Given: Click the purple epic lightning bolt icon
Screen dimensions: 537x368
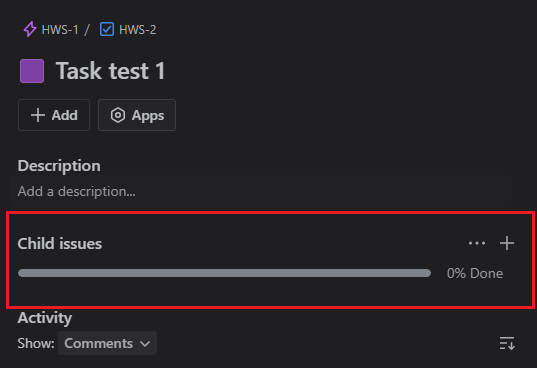Looking at the screenshot, I should coord(29,29).
